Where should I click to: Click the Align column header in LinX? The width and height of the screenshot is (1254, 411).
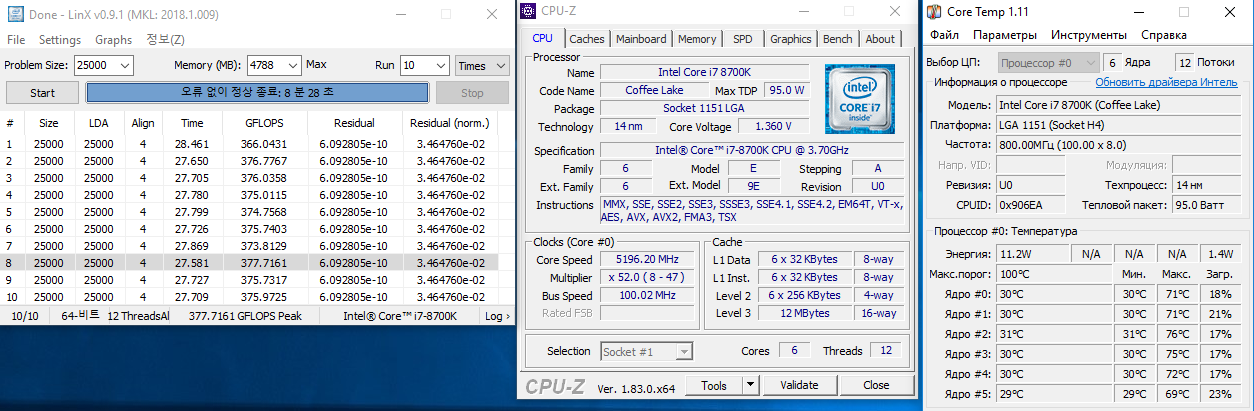143,123
